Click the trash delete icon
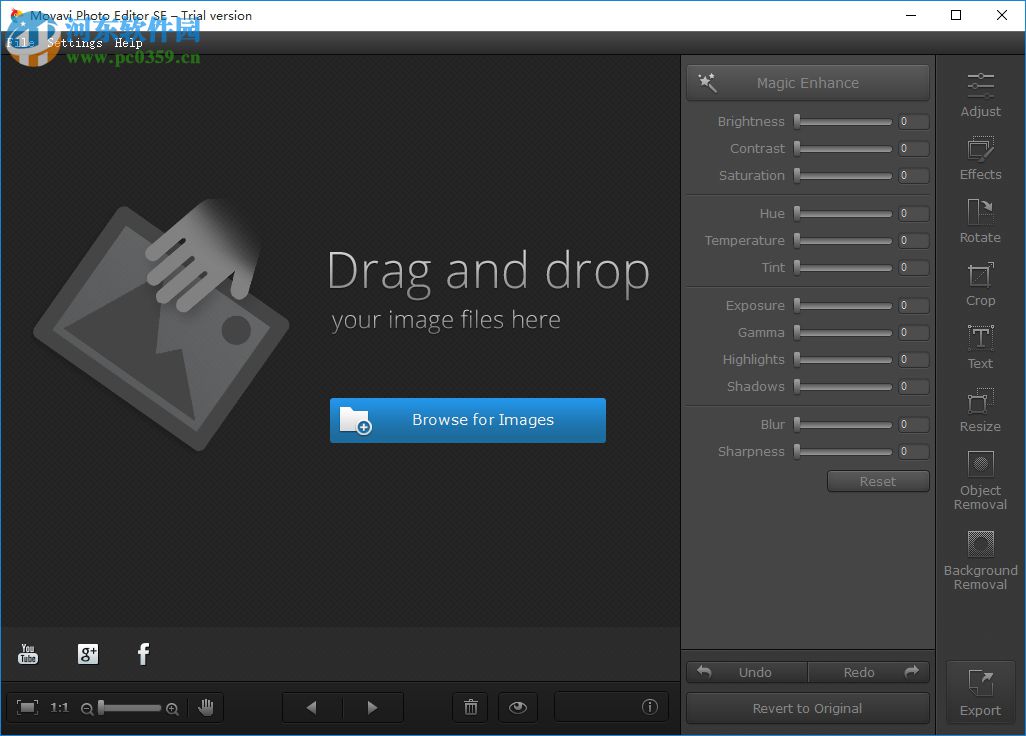Screen dimensions: 1026x736 coord(470,707)
